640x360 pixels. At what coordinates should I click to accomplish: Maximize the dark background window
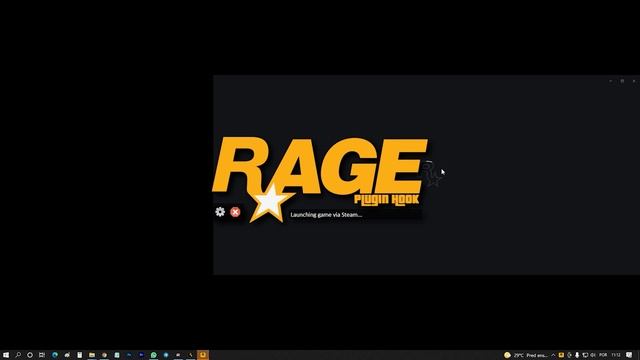coord(622,81)
